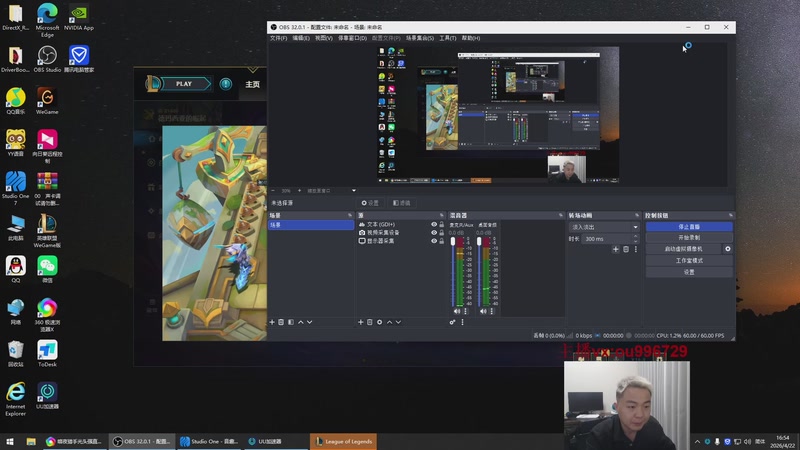800x450 pixels.
Task: Toggle visibility of display capture source
Action: pos(434,241)
